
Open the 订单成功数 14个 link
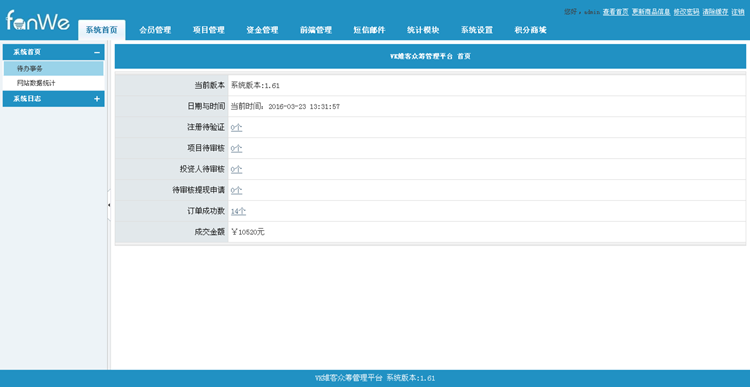pyautogui.click(x=238, y=211)
